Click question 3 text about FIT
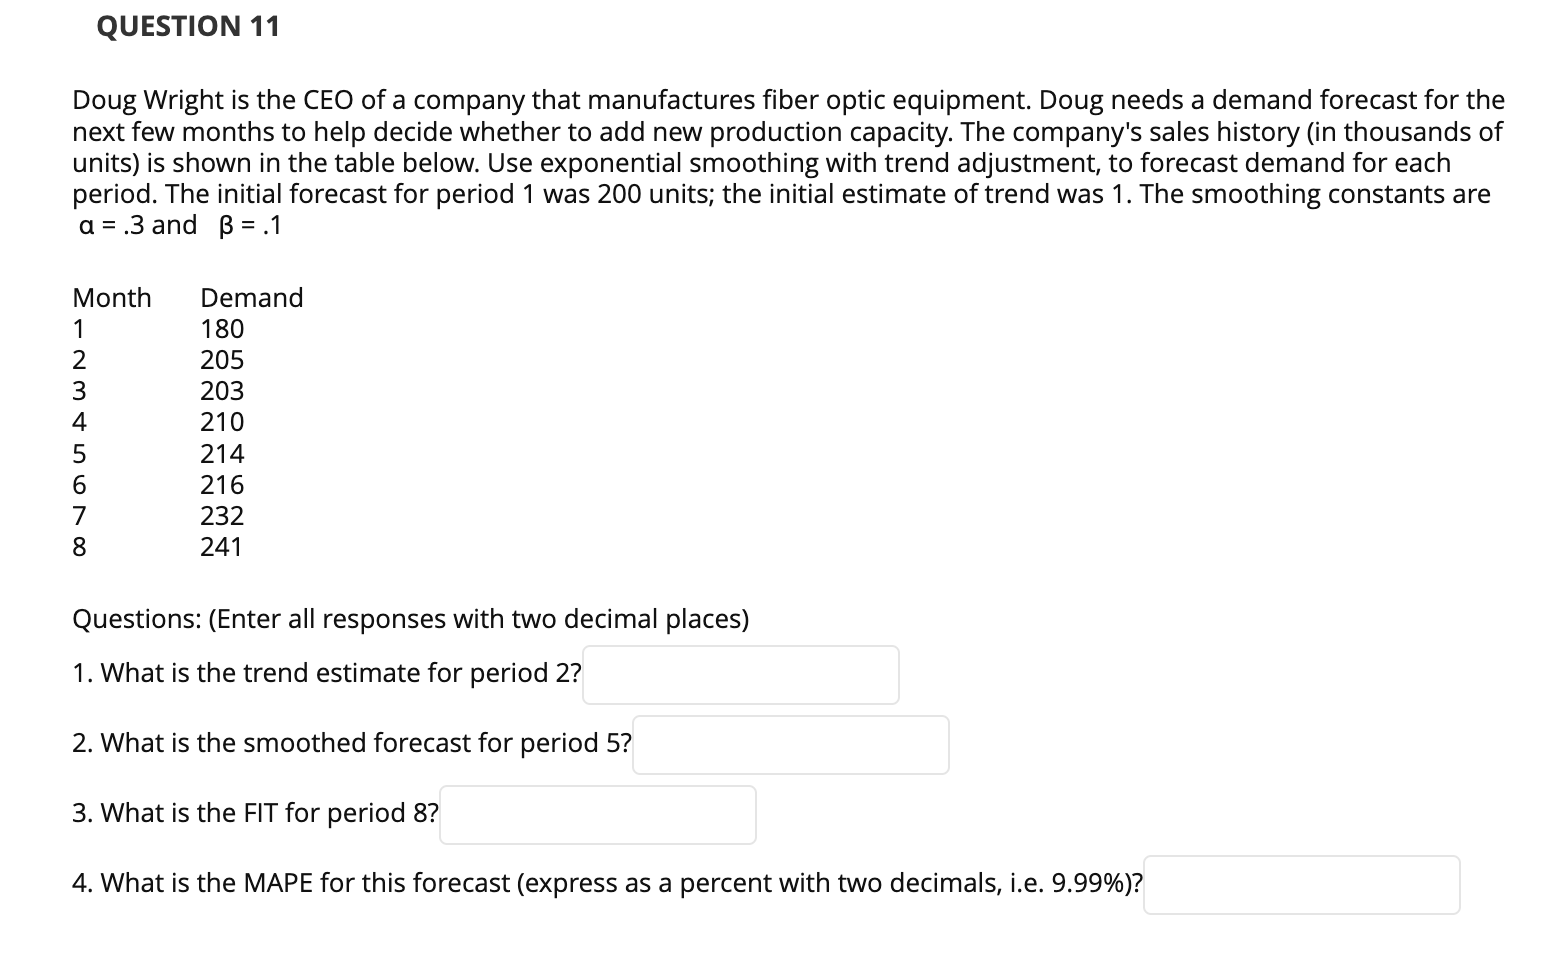 tap(253, 813)
